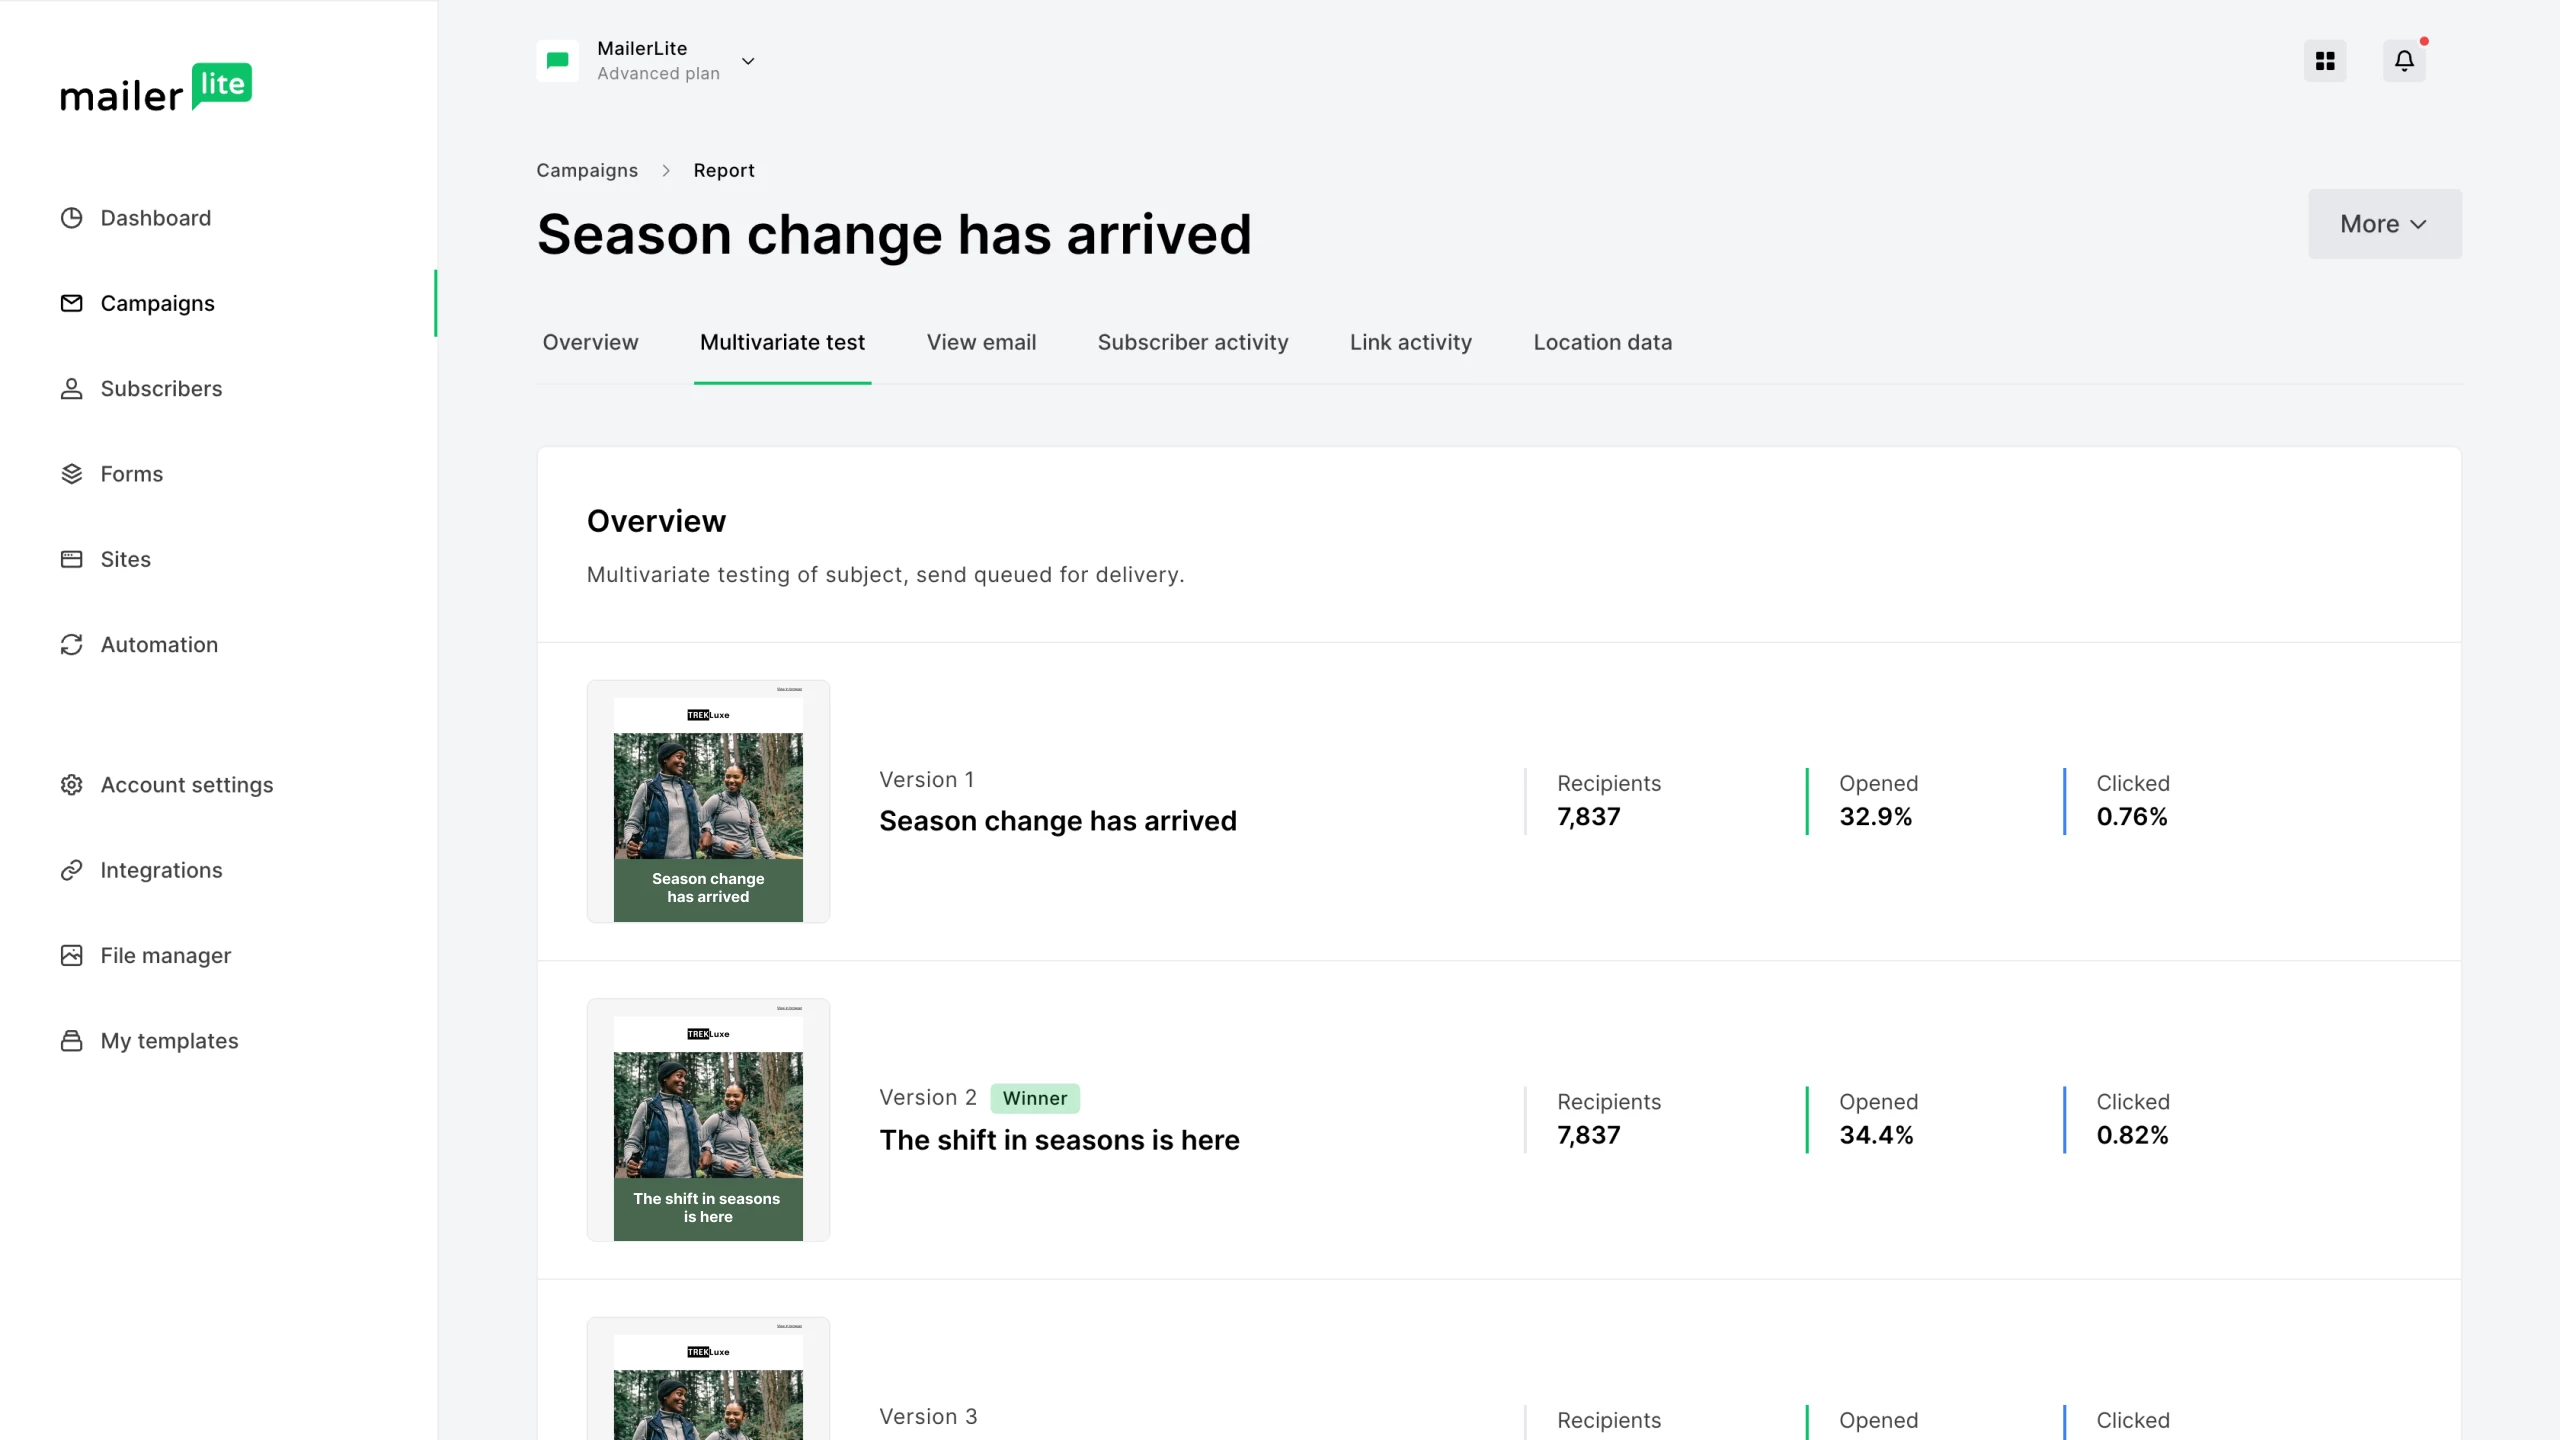2560x1440 pixels.
Task: Open the File manager
Action: tap(165, 956)
